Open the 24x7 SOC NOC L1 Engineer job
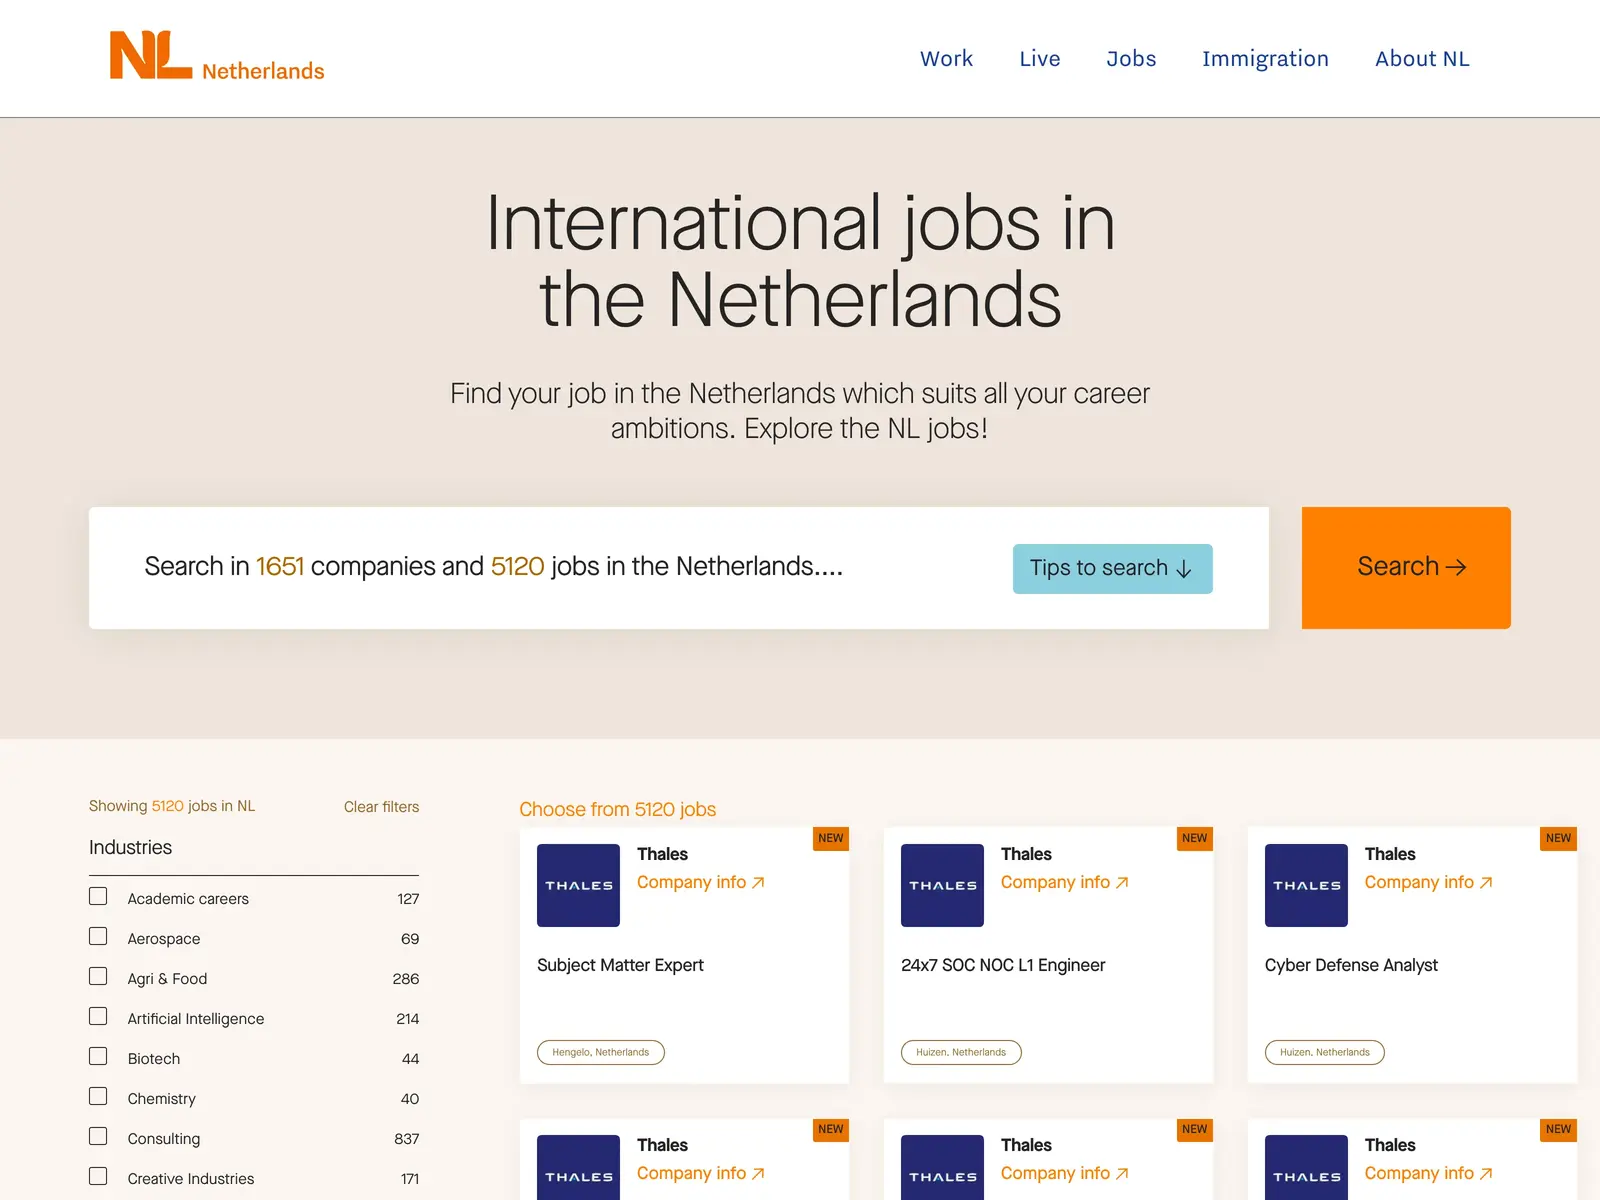1600x1200 pixels. (x=1003, y=965)
